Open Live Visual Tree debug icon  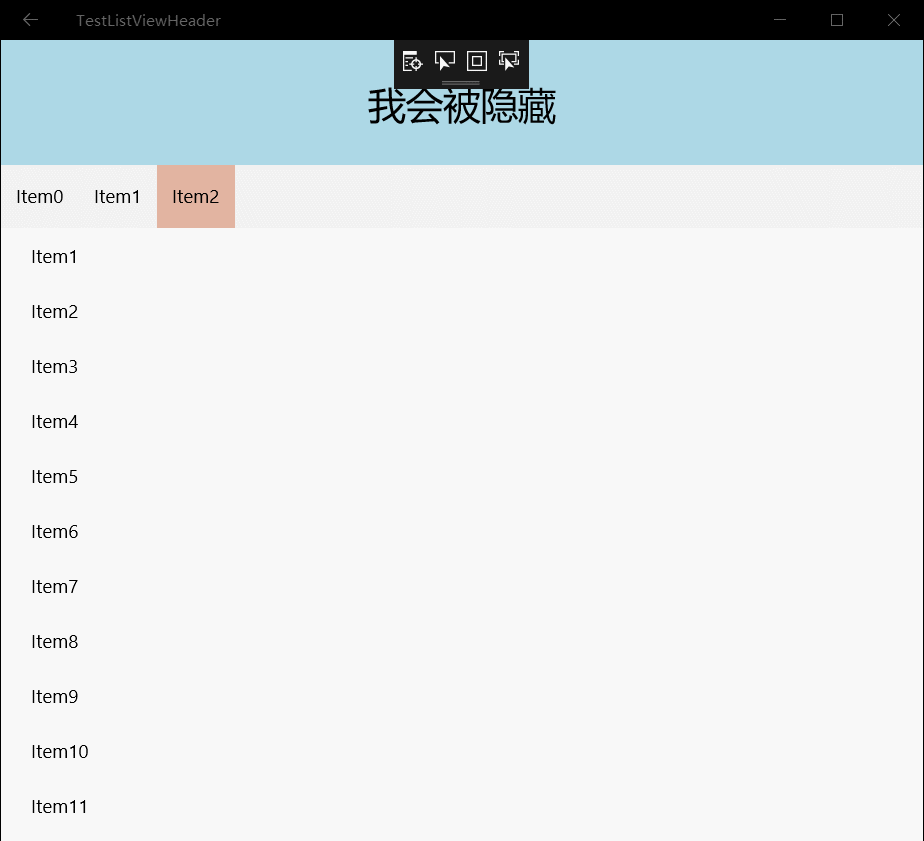[412, 61]
